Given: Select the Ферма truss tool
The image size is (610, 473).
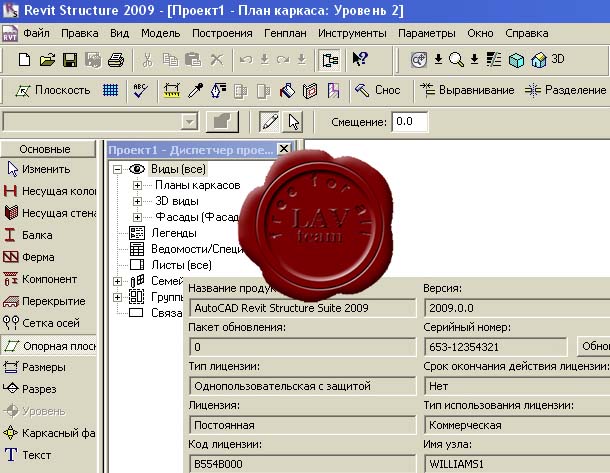Looking at the screenshot, I should pyautogui.click(x=30, y=257).
